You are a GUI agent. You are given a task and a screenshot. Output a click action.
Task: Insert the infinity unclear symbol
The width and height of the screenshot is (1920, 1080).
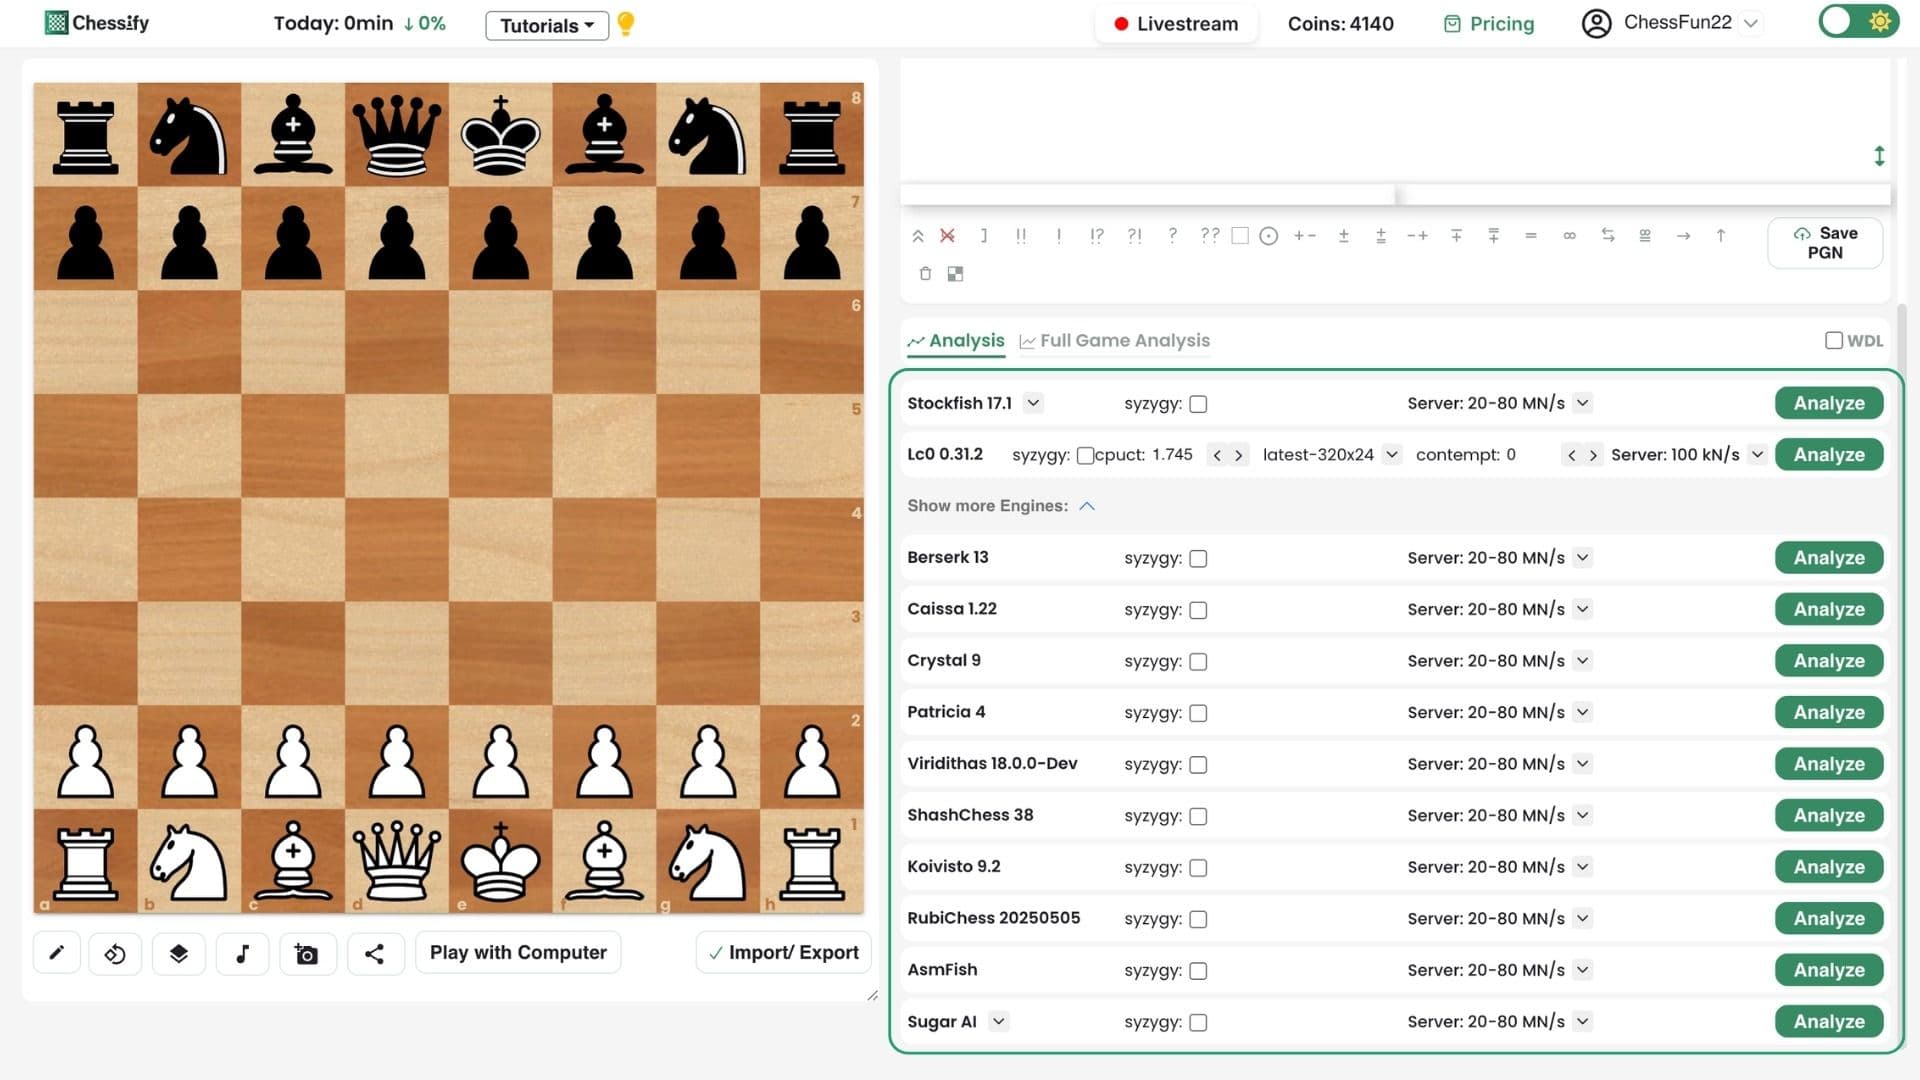point(1569,236)
